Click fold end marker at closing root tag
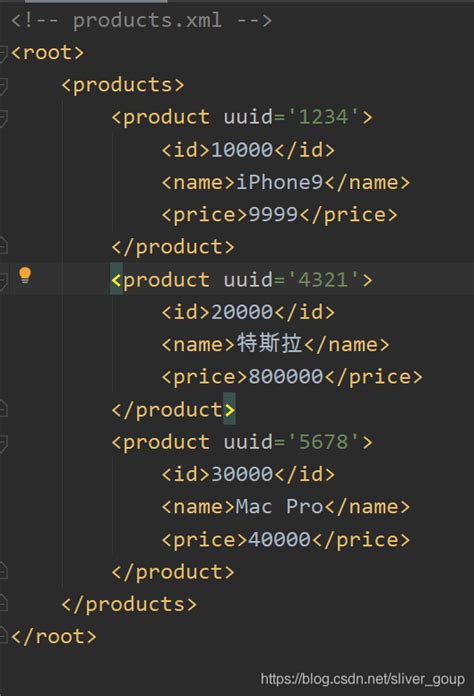 coord(3,635)
